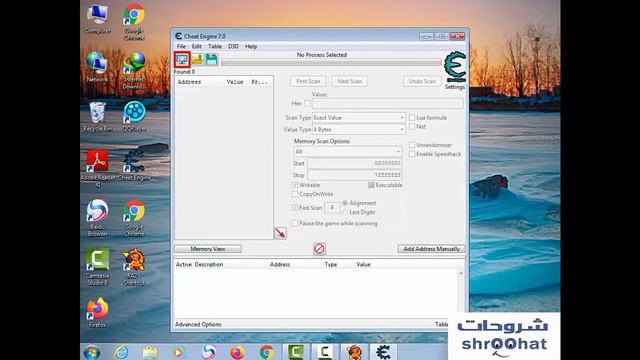The image size is (640, 360).
Task: Click the Description column header
Action: (209, 264)
